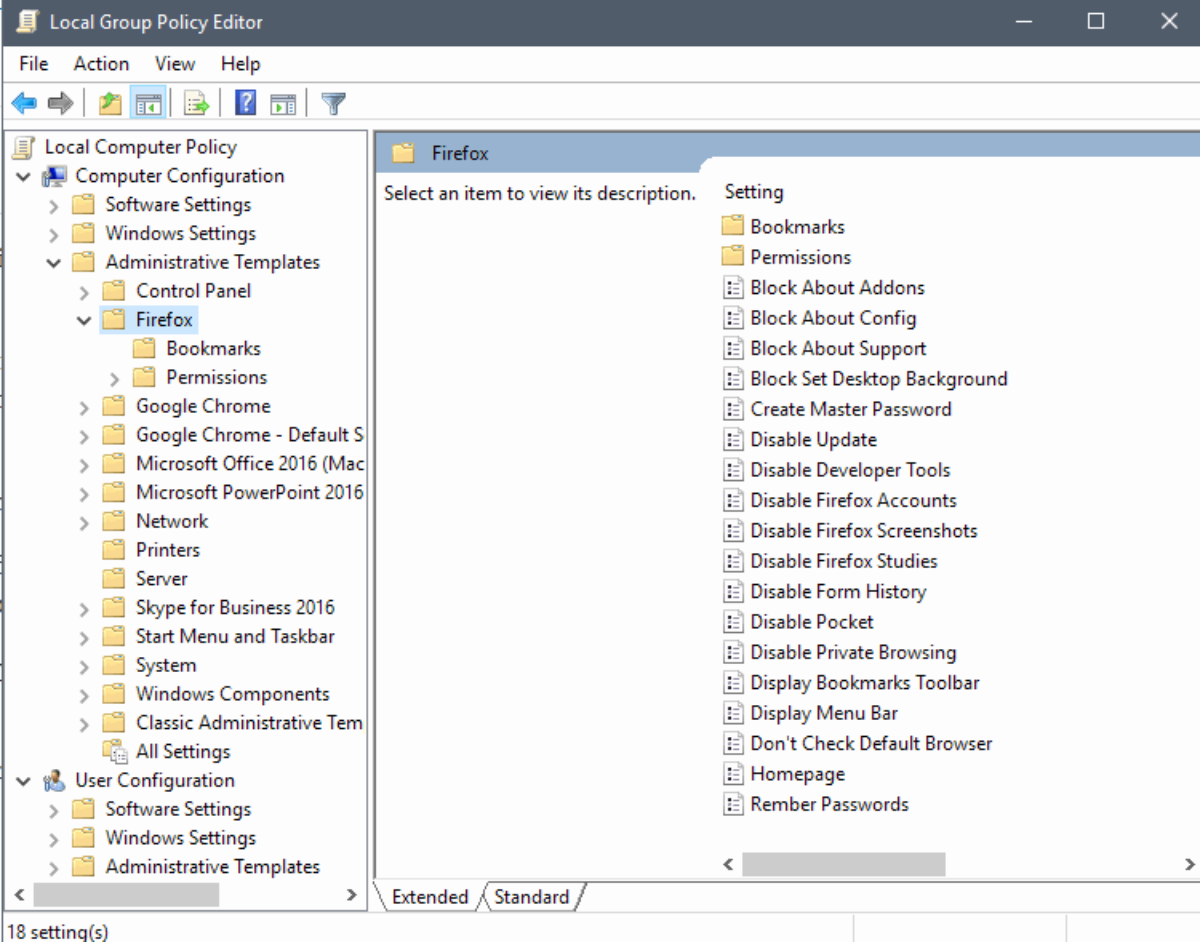Click the Export List toolbar icon

(x=196, y=103)
